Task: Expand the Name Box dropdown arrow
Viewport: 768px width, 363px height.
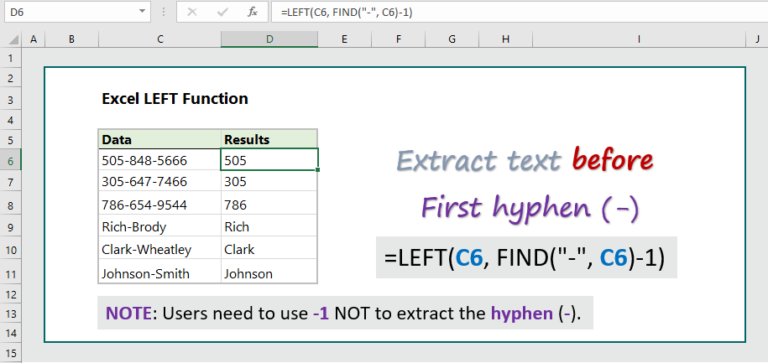Action: coord(142,12)
